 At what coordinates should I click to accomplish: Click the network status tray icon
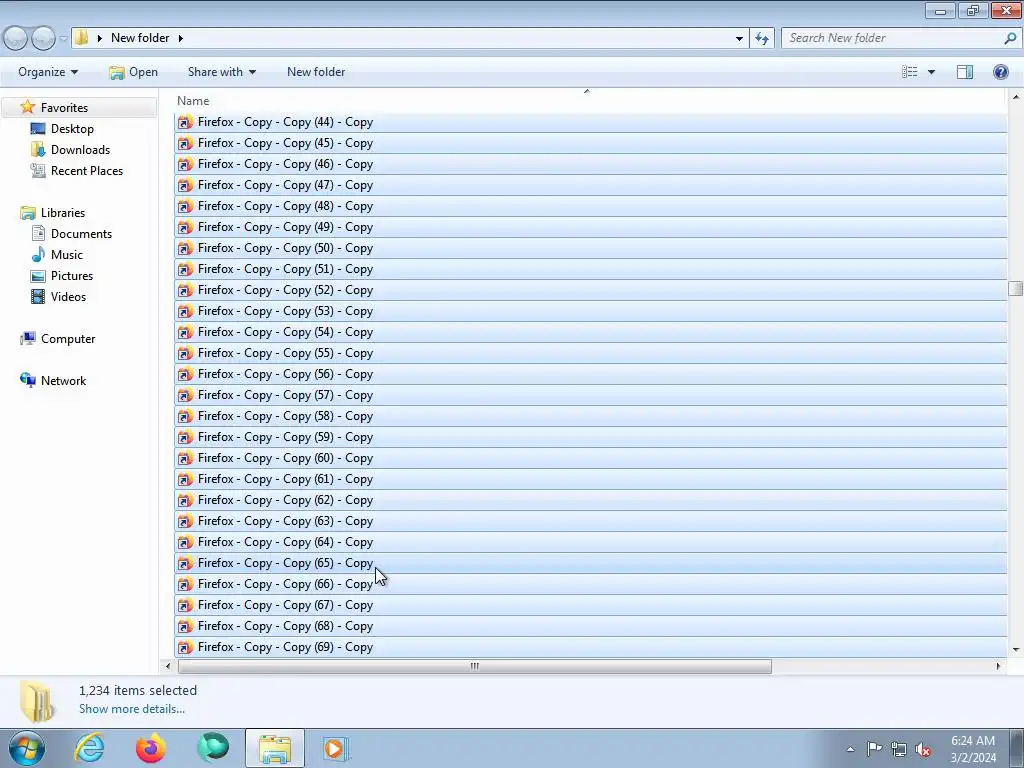point(899,749)
